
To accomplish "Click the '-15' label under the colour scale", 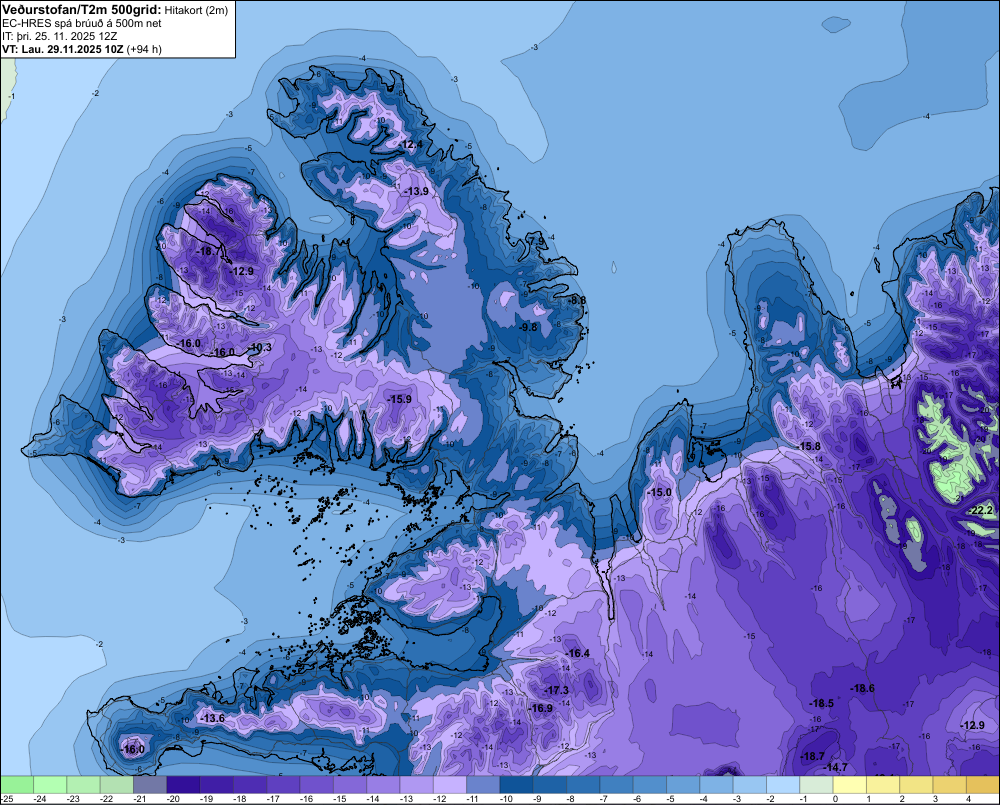I will 340,799.
